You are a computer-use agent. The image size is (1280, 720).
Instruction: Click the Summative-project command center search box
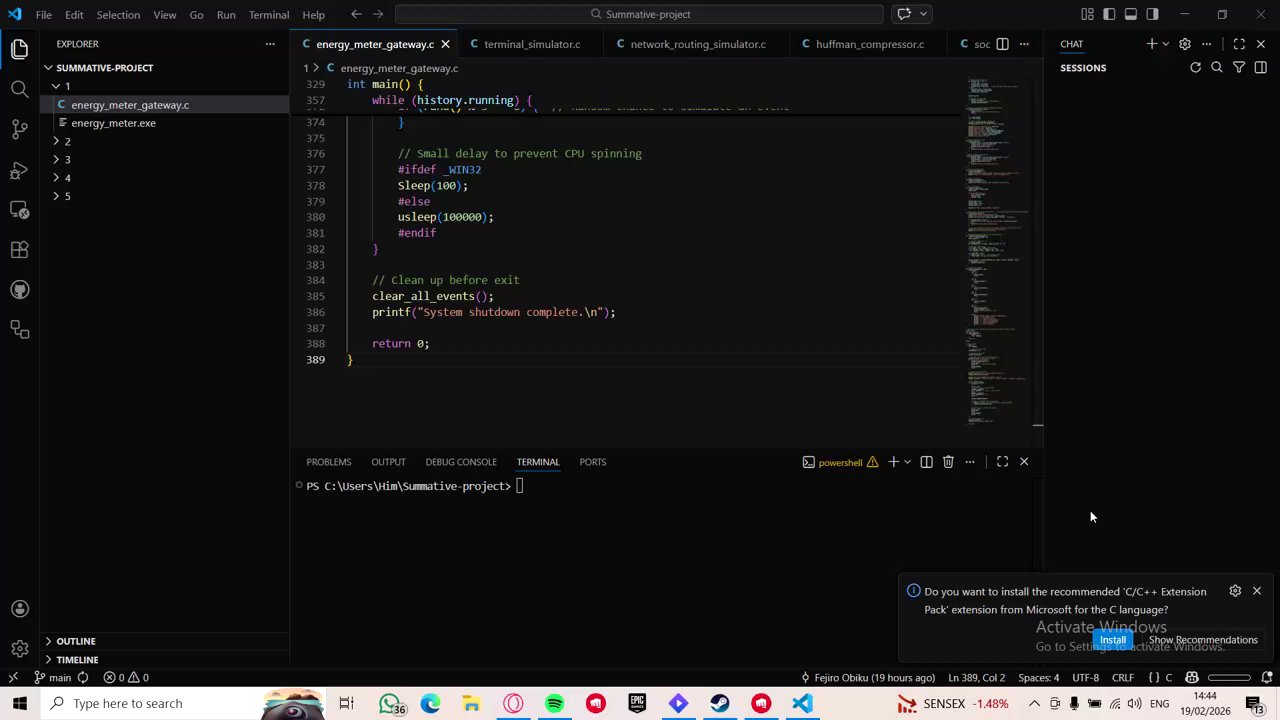[x=639, y=14]
